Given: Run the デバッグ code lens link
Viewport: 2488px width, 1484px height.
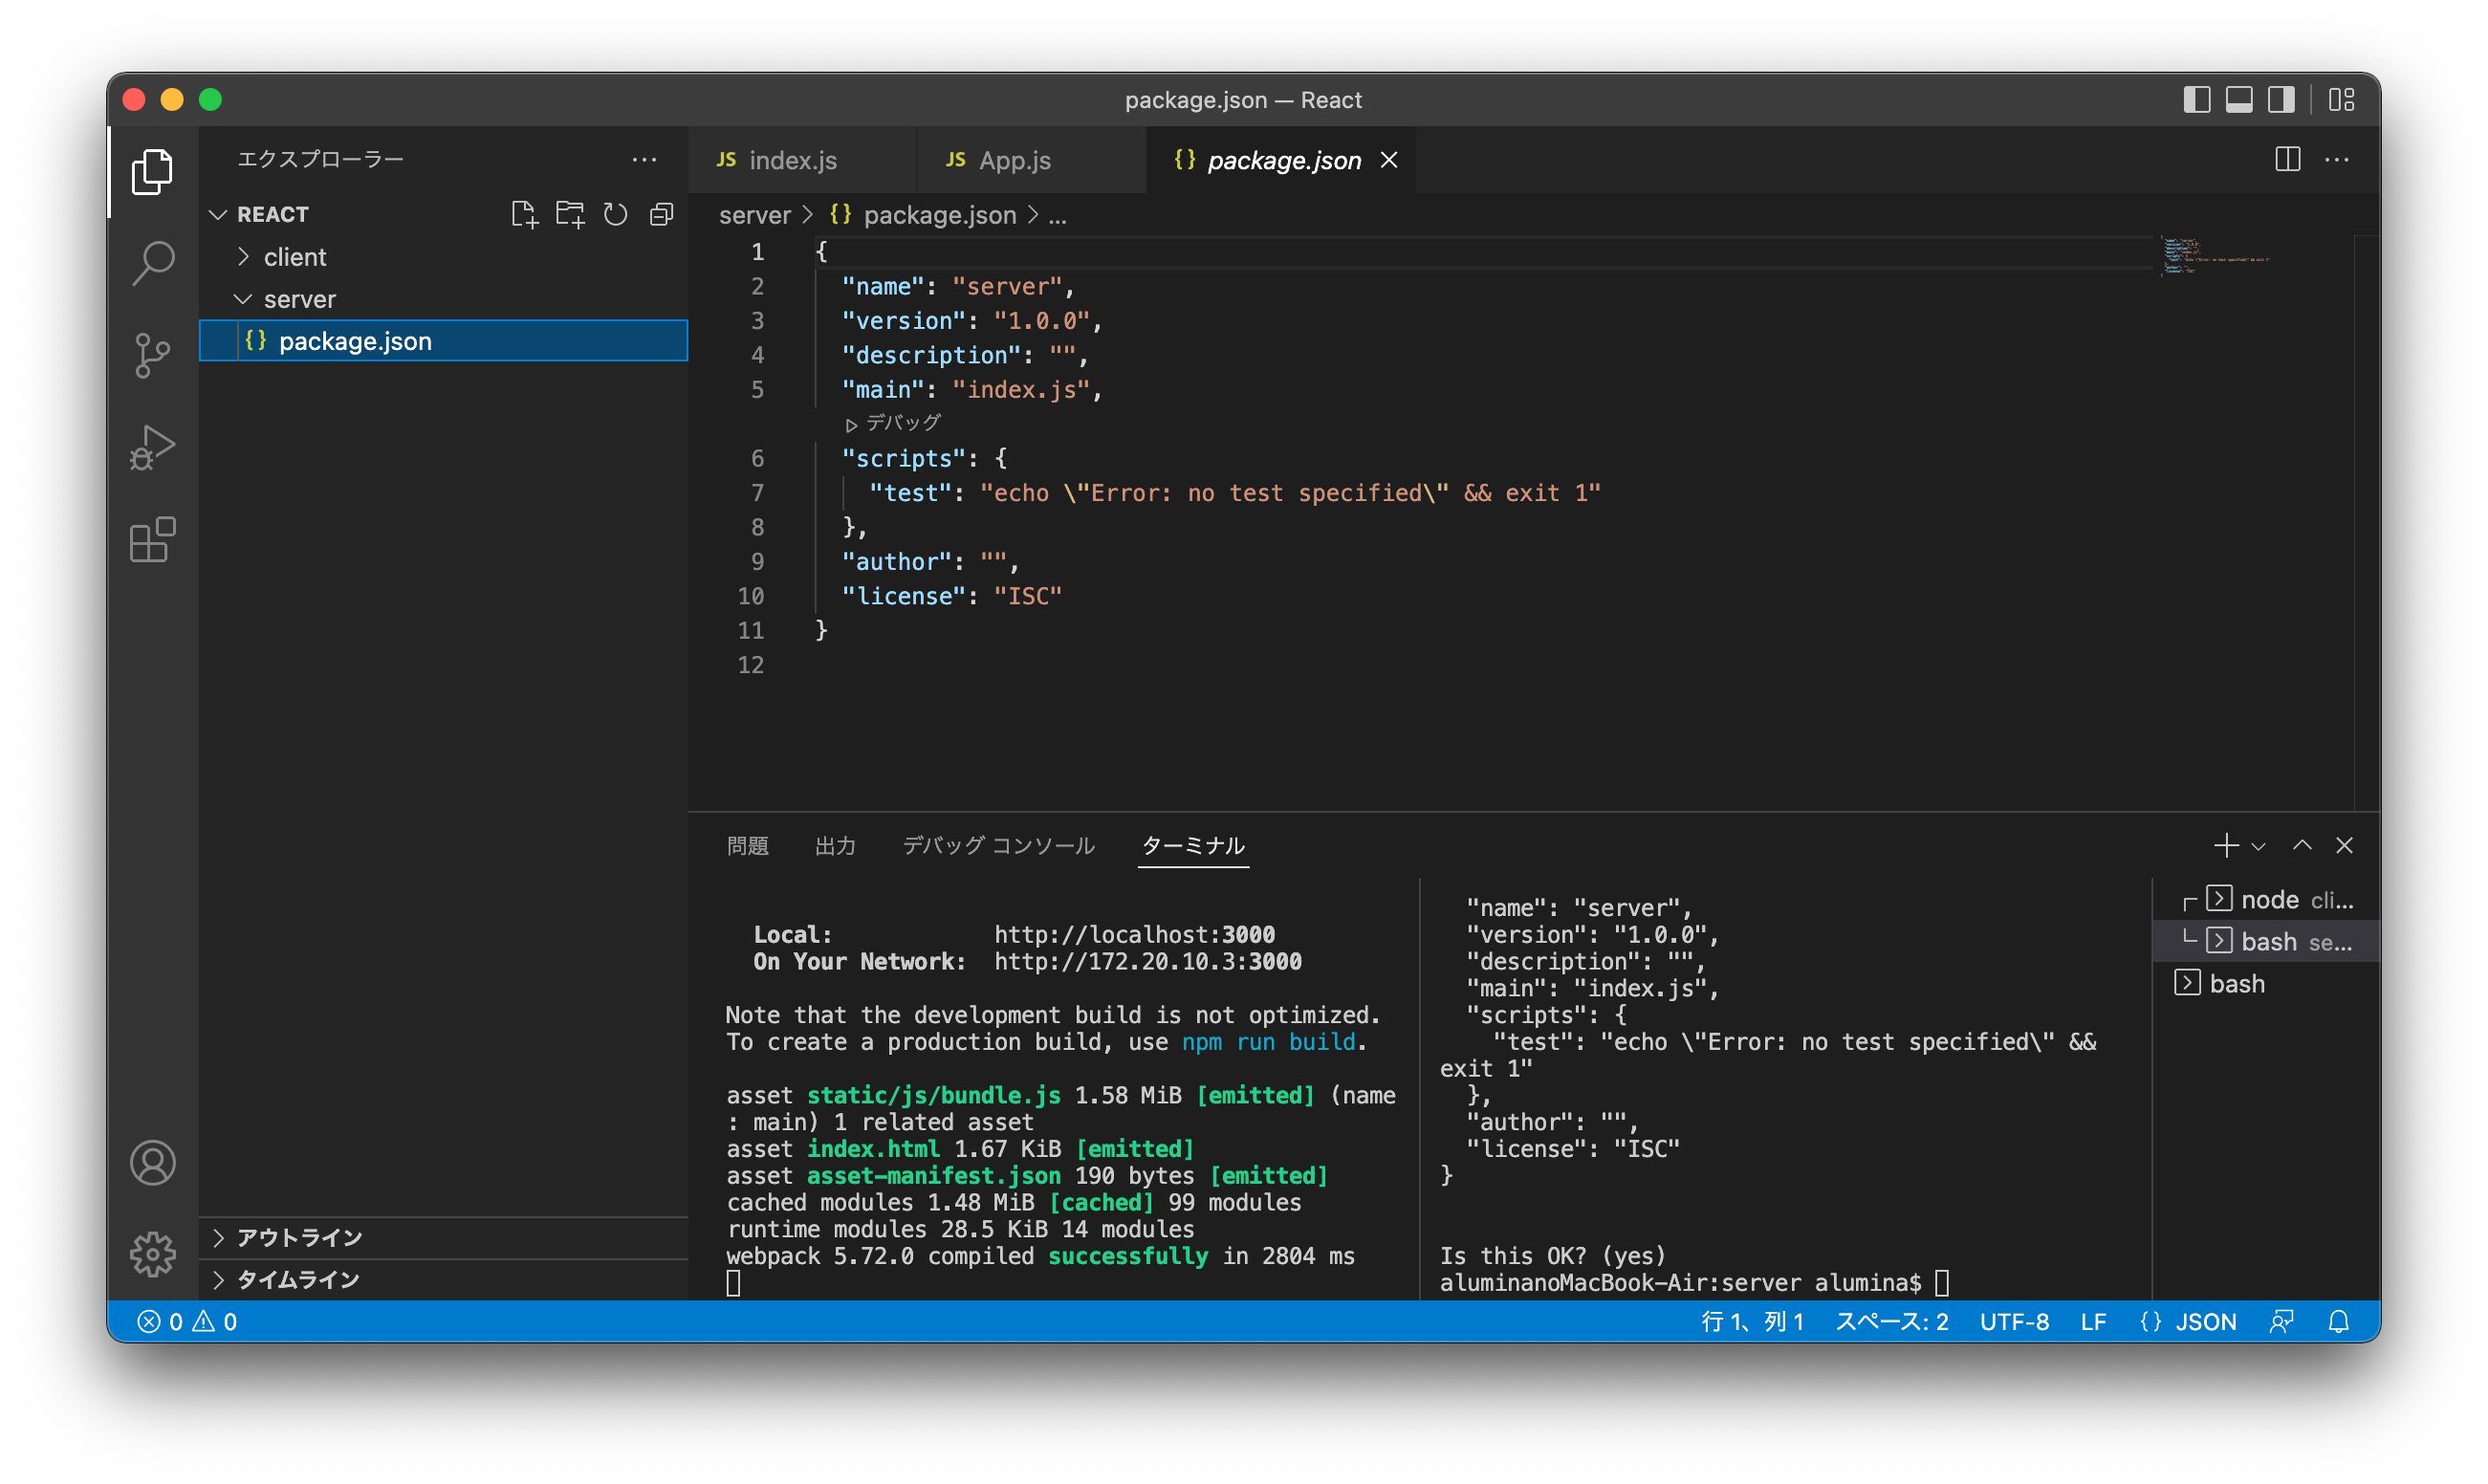Looking at the screenshot, I should click(895, 423).
